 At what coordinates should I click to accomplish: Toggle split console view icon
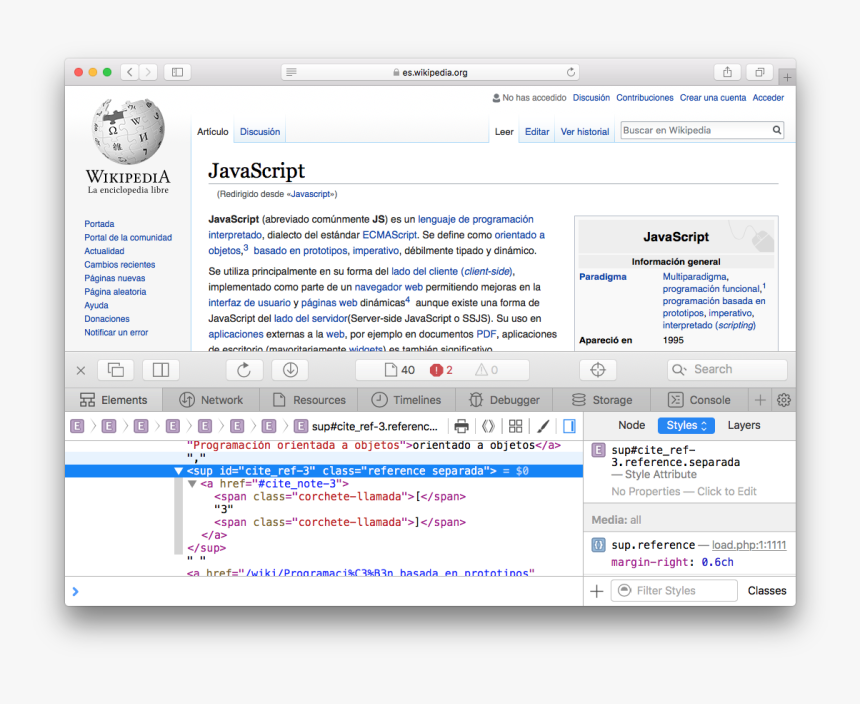coord(161,369)
